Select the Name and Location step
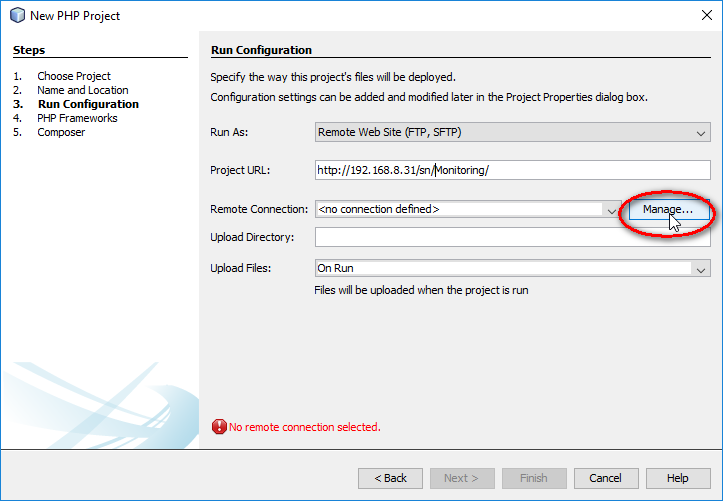Screen dimensions: 723x501 83,90
